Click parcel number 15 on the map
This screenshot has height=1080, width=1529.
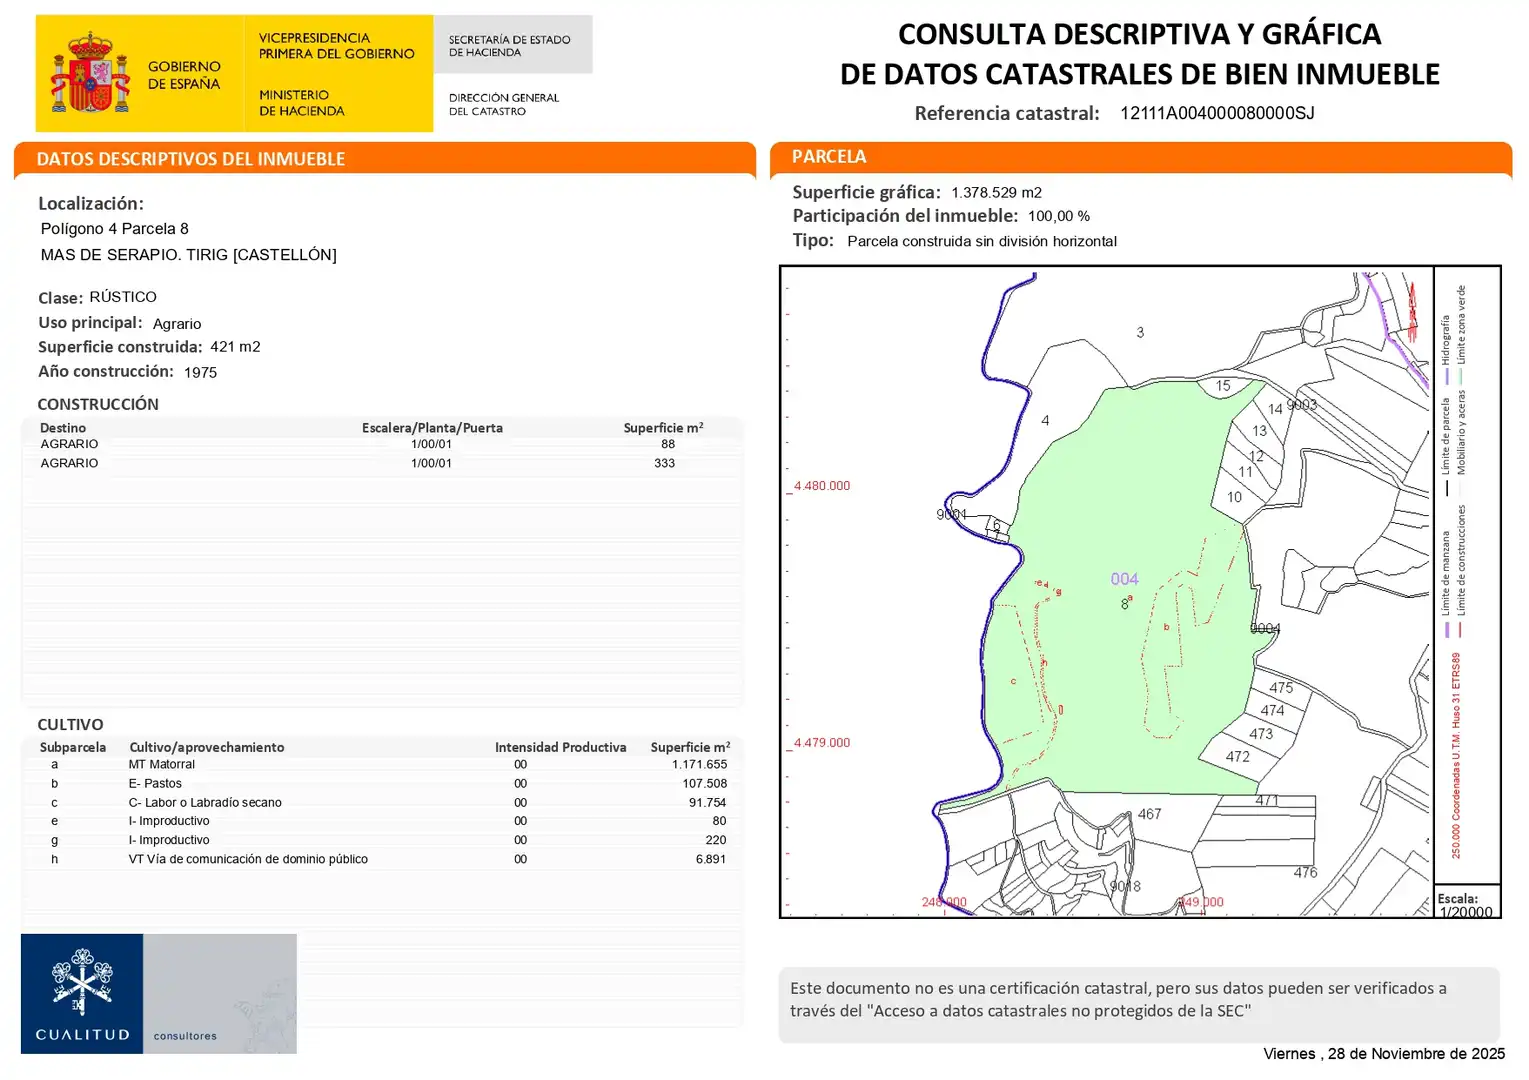[1223, 386]
